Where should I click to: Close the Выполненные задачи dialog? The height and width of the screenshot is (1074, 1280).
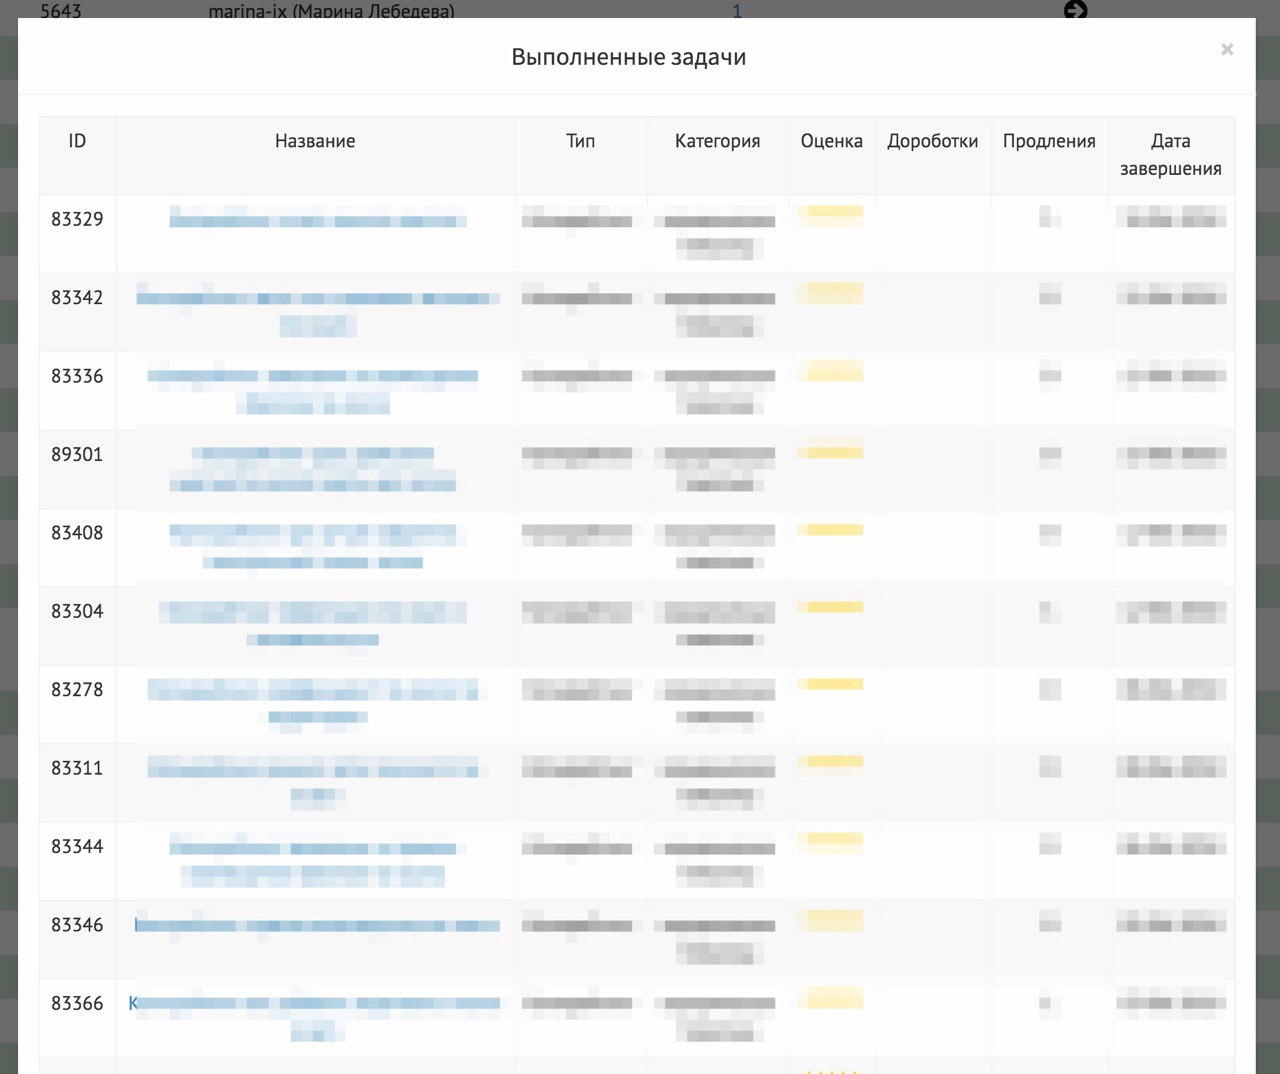pyautogui.click(x=1227, y=49)
